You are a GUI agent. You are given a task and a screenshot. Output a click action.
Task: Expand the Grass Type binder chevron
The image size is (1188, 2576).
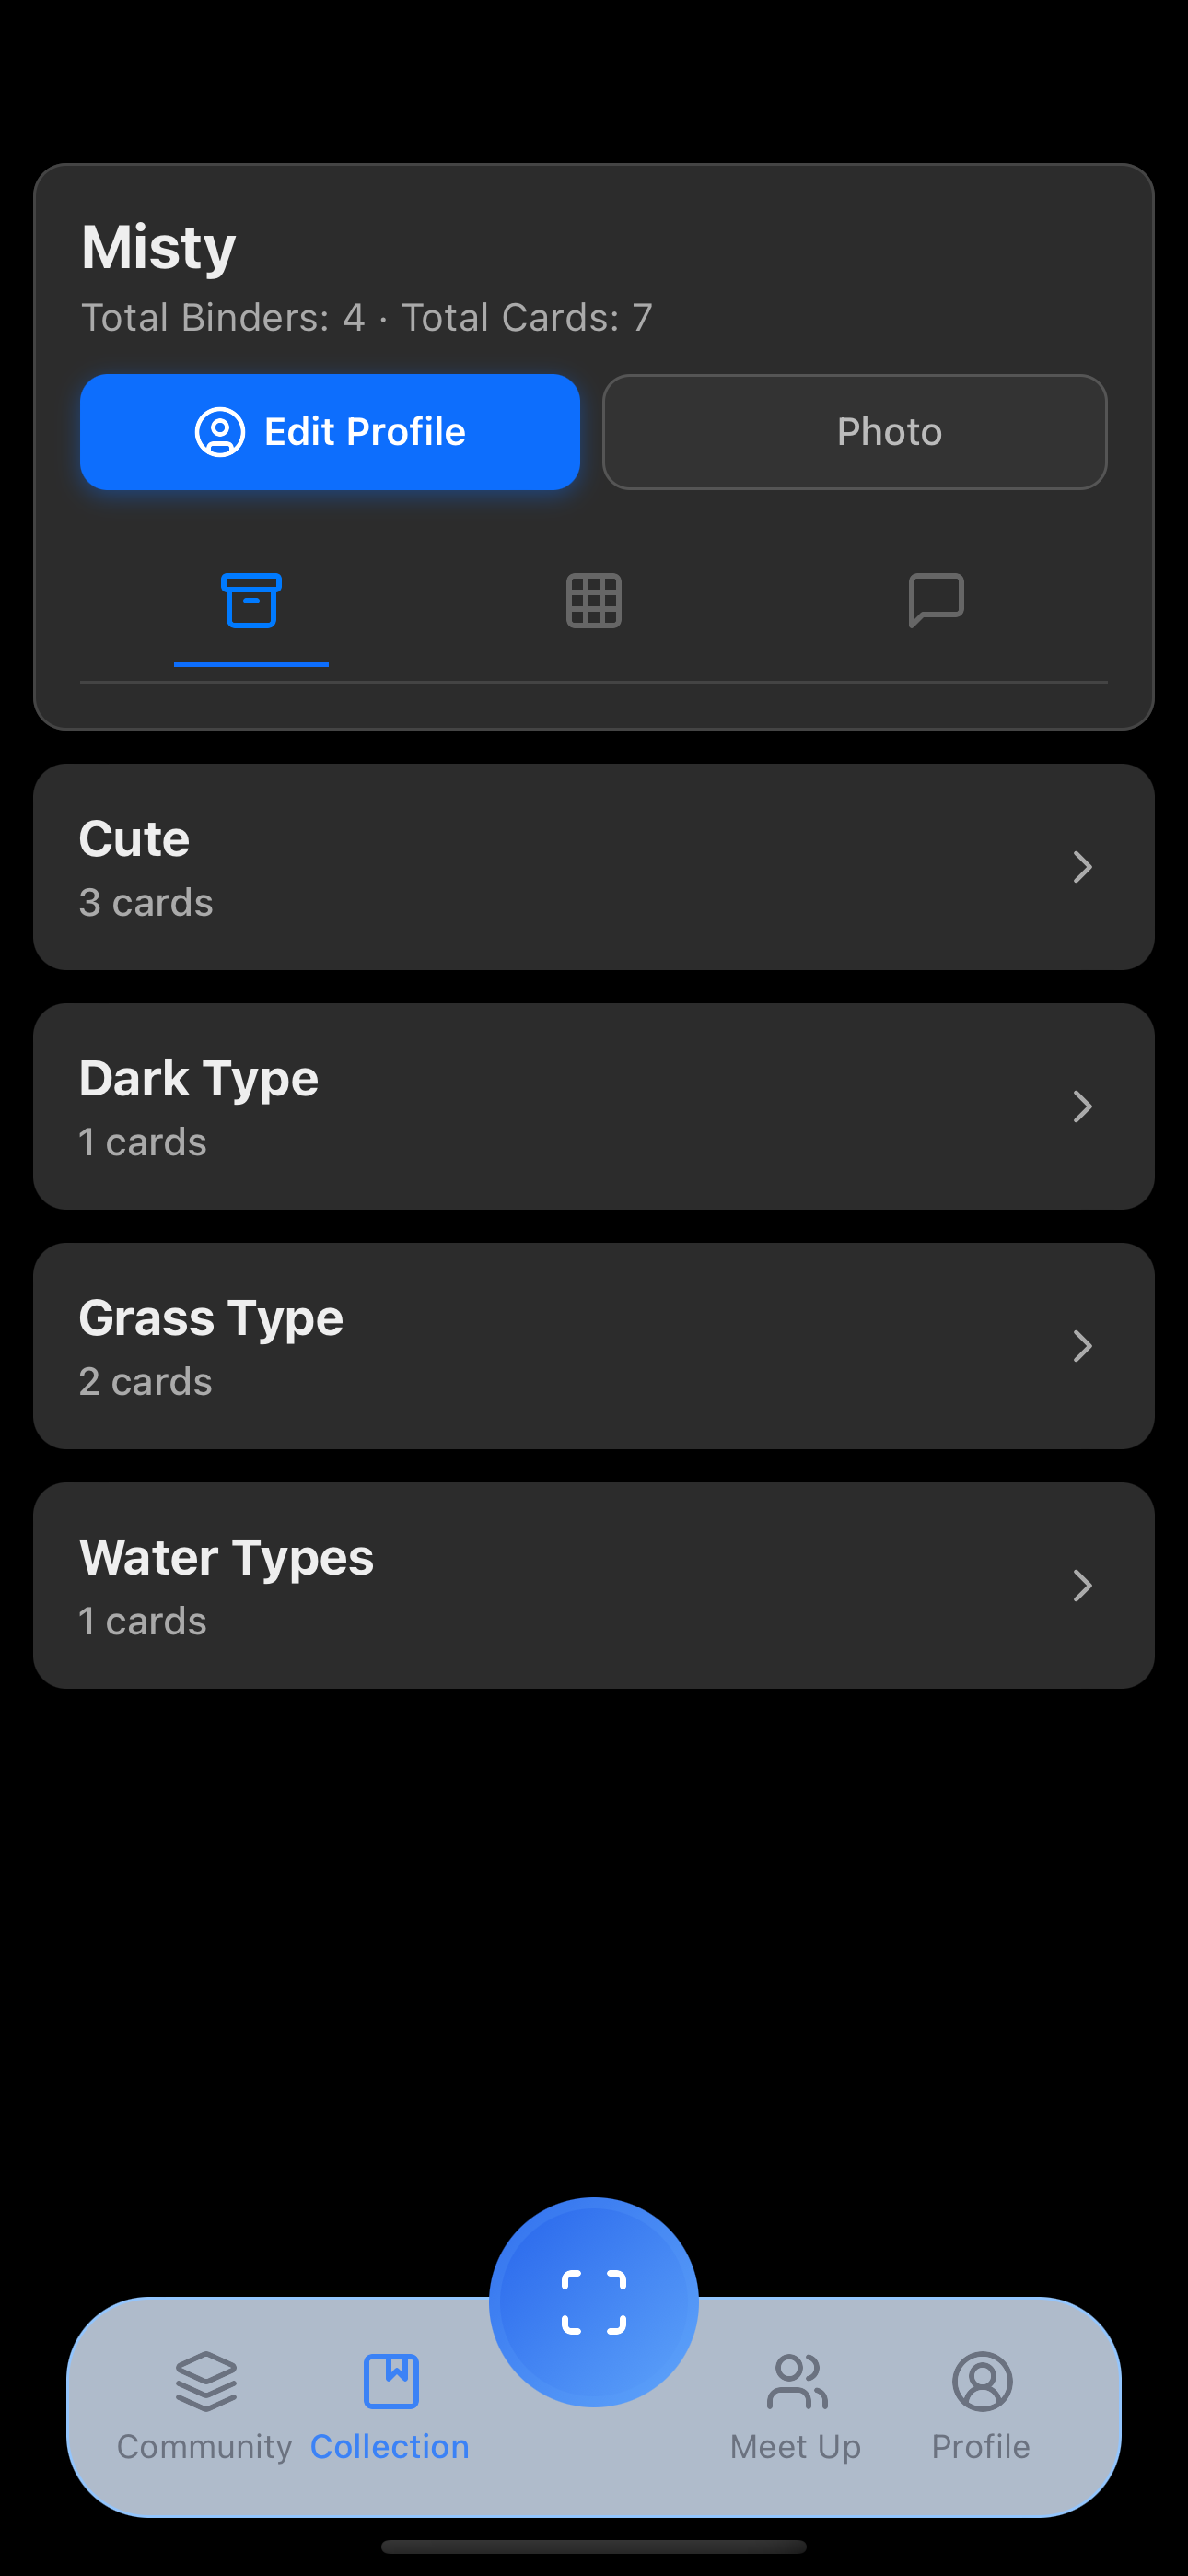tap(1082, 1346)
